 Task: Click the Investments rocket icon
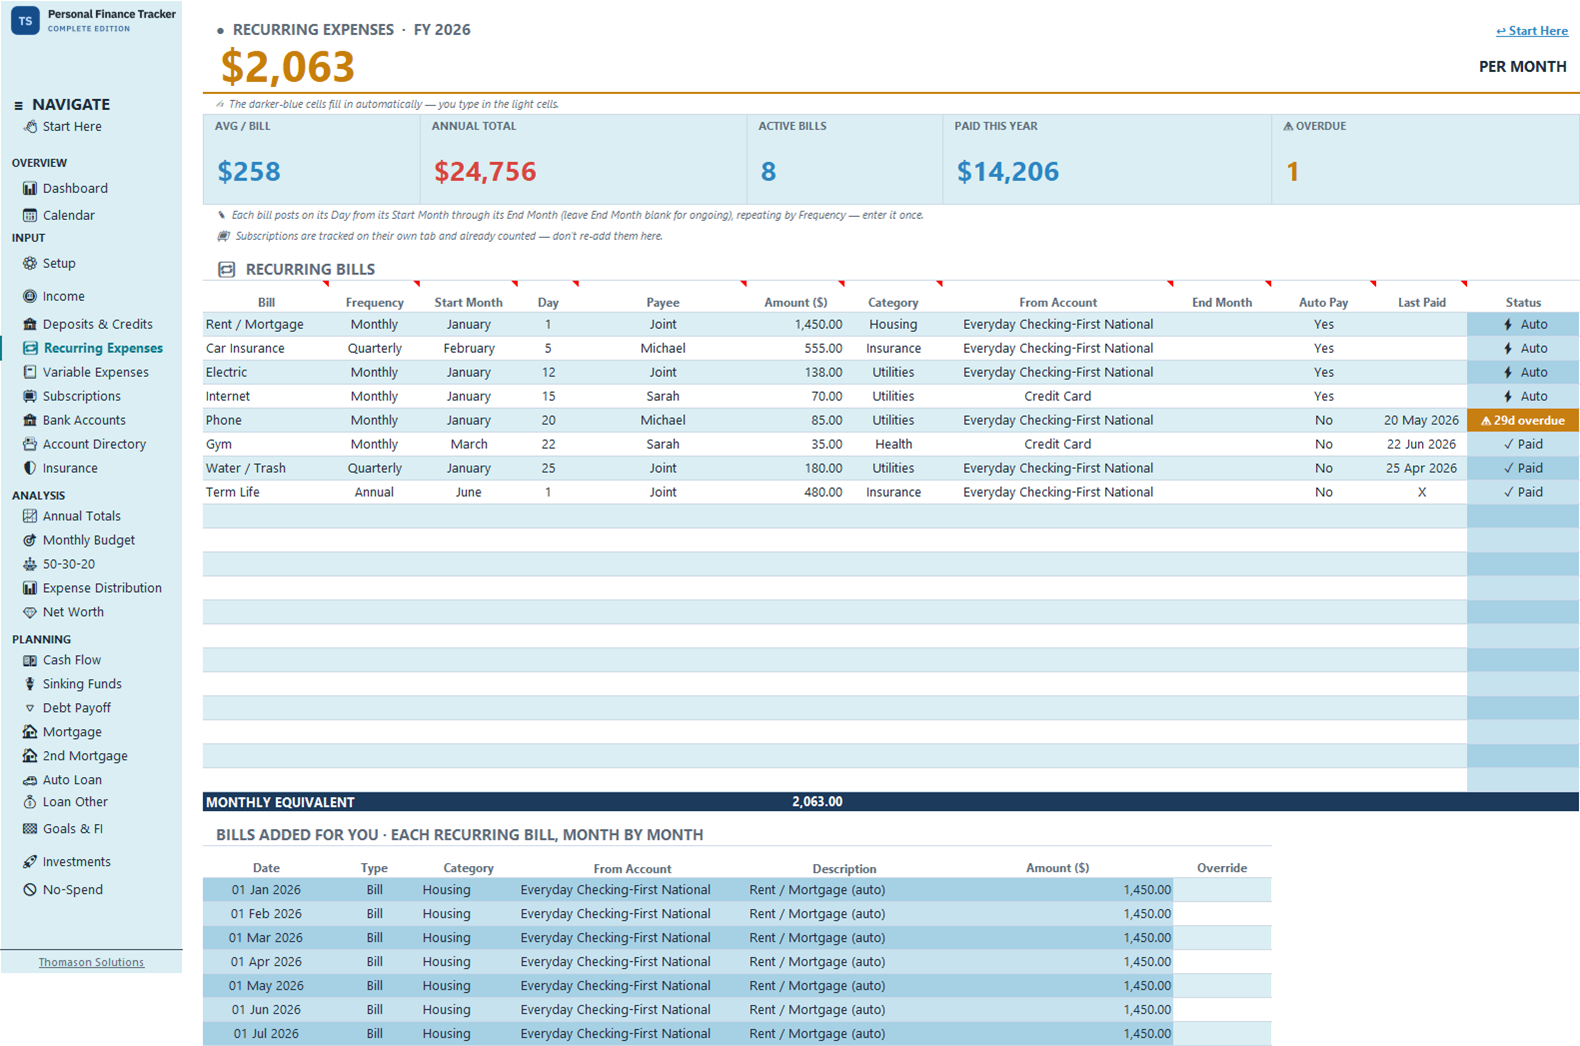pos(30,862)
